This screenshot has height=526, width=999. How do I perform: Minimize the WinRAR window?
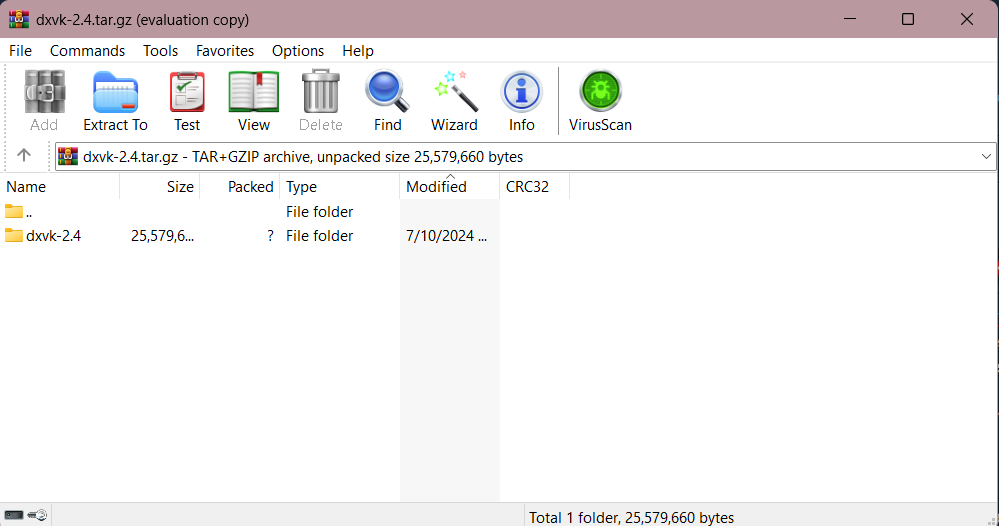[850, 19]
